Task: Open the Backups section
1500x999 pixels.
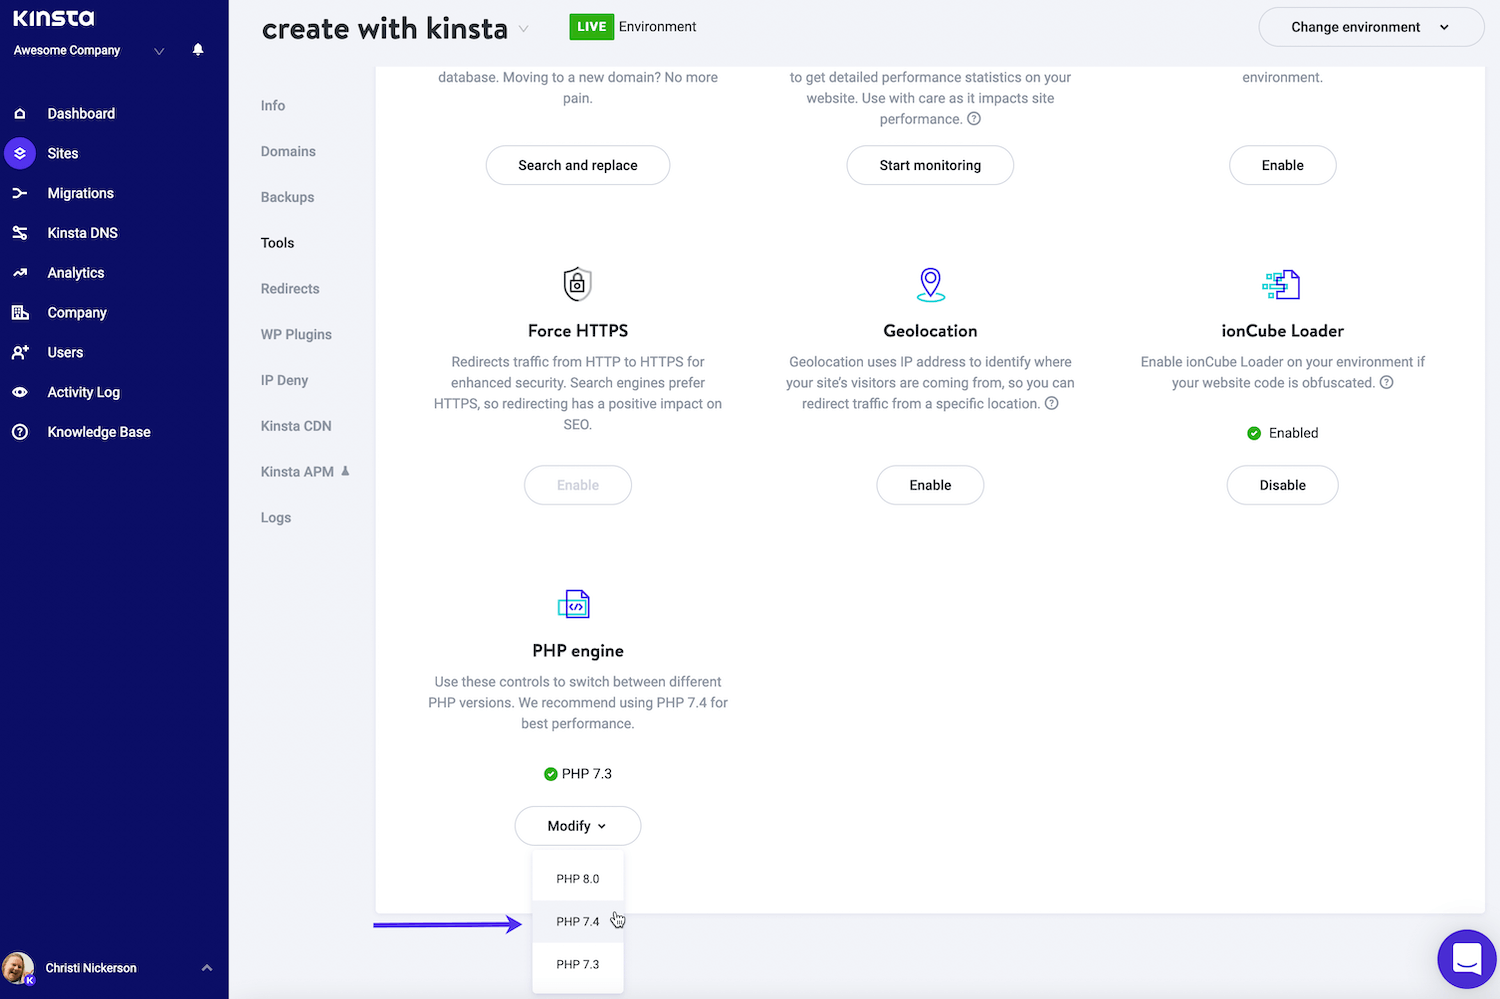Action: pos(287,198)
